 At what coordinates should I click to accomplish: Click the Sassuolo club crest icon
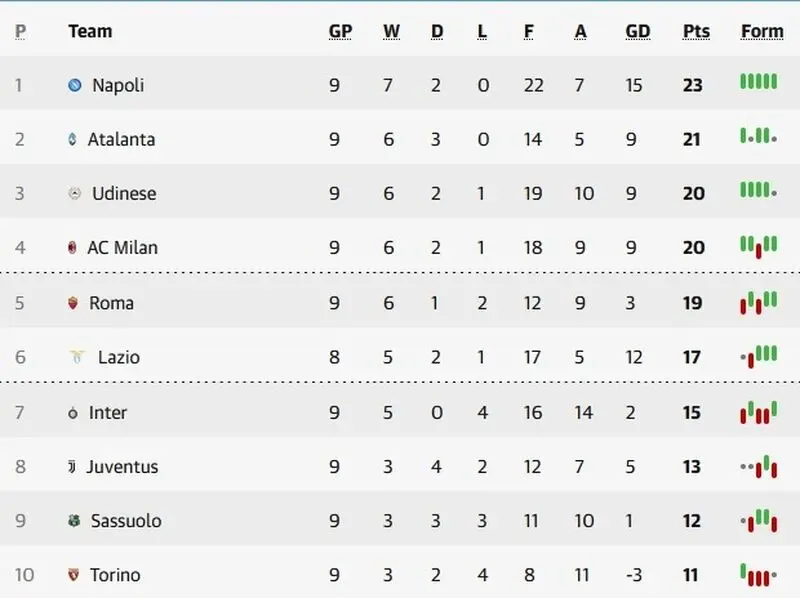[x=74, y=520]
